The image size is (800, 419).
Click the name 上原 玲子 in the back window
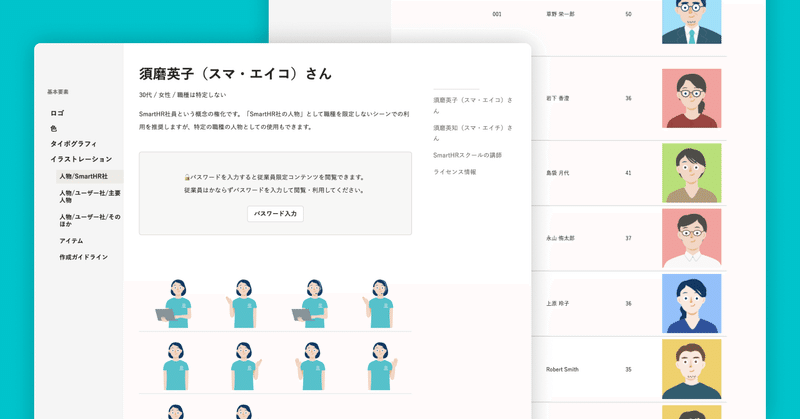[558, 304]
